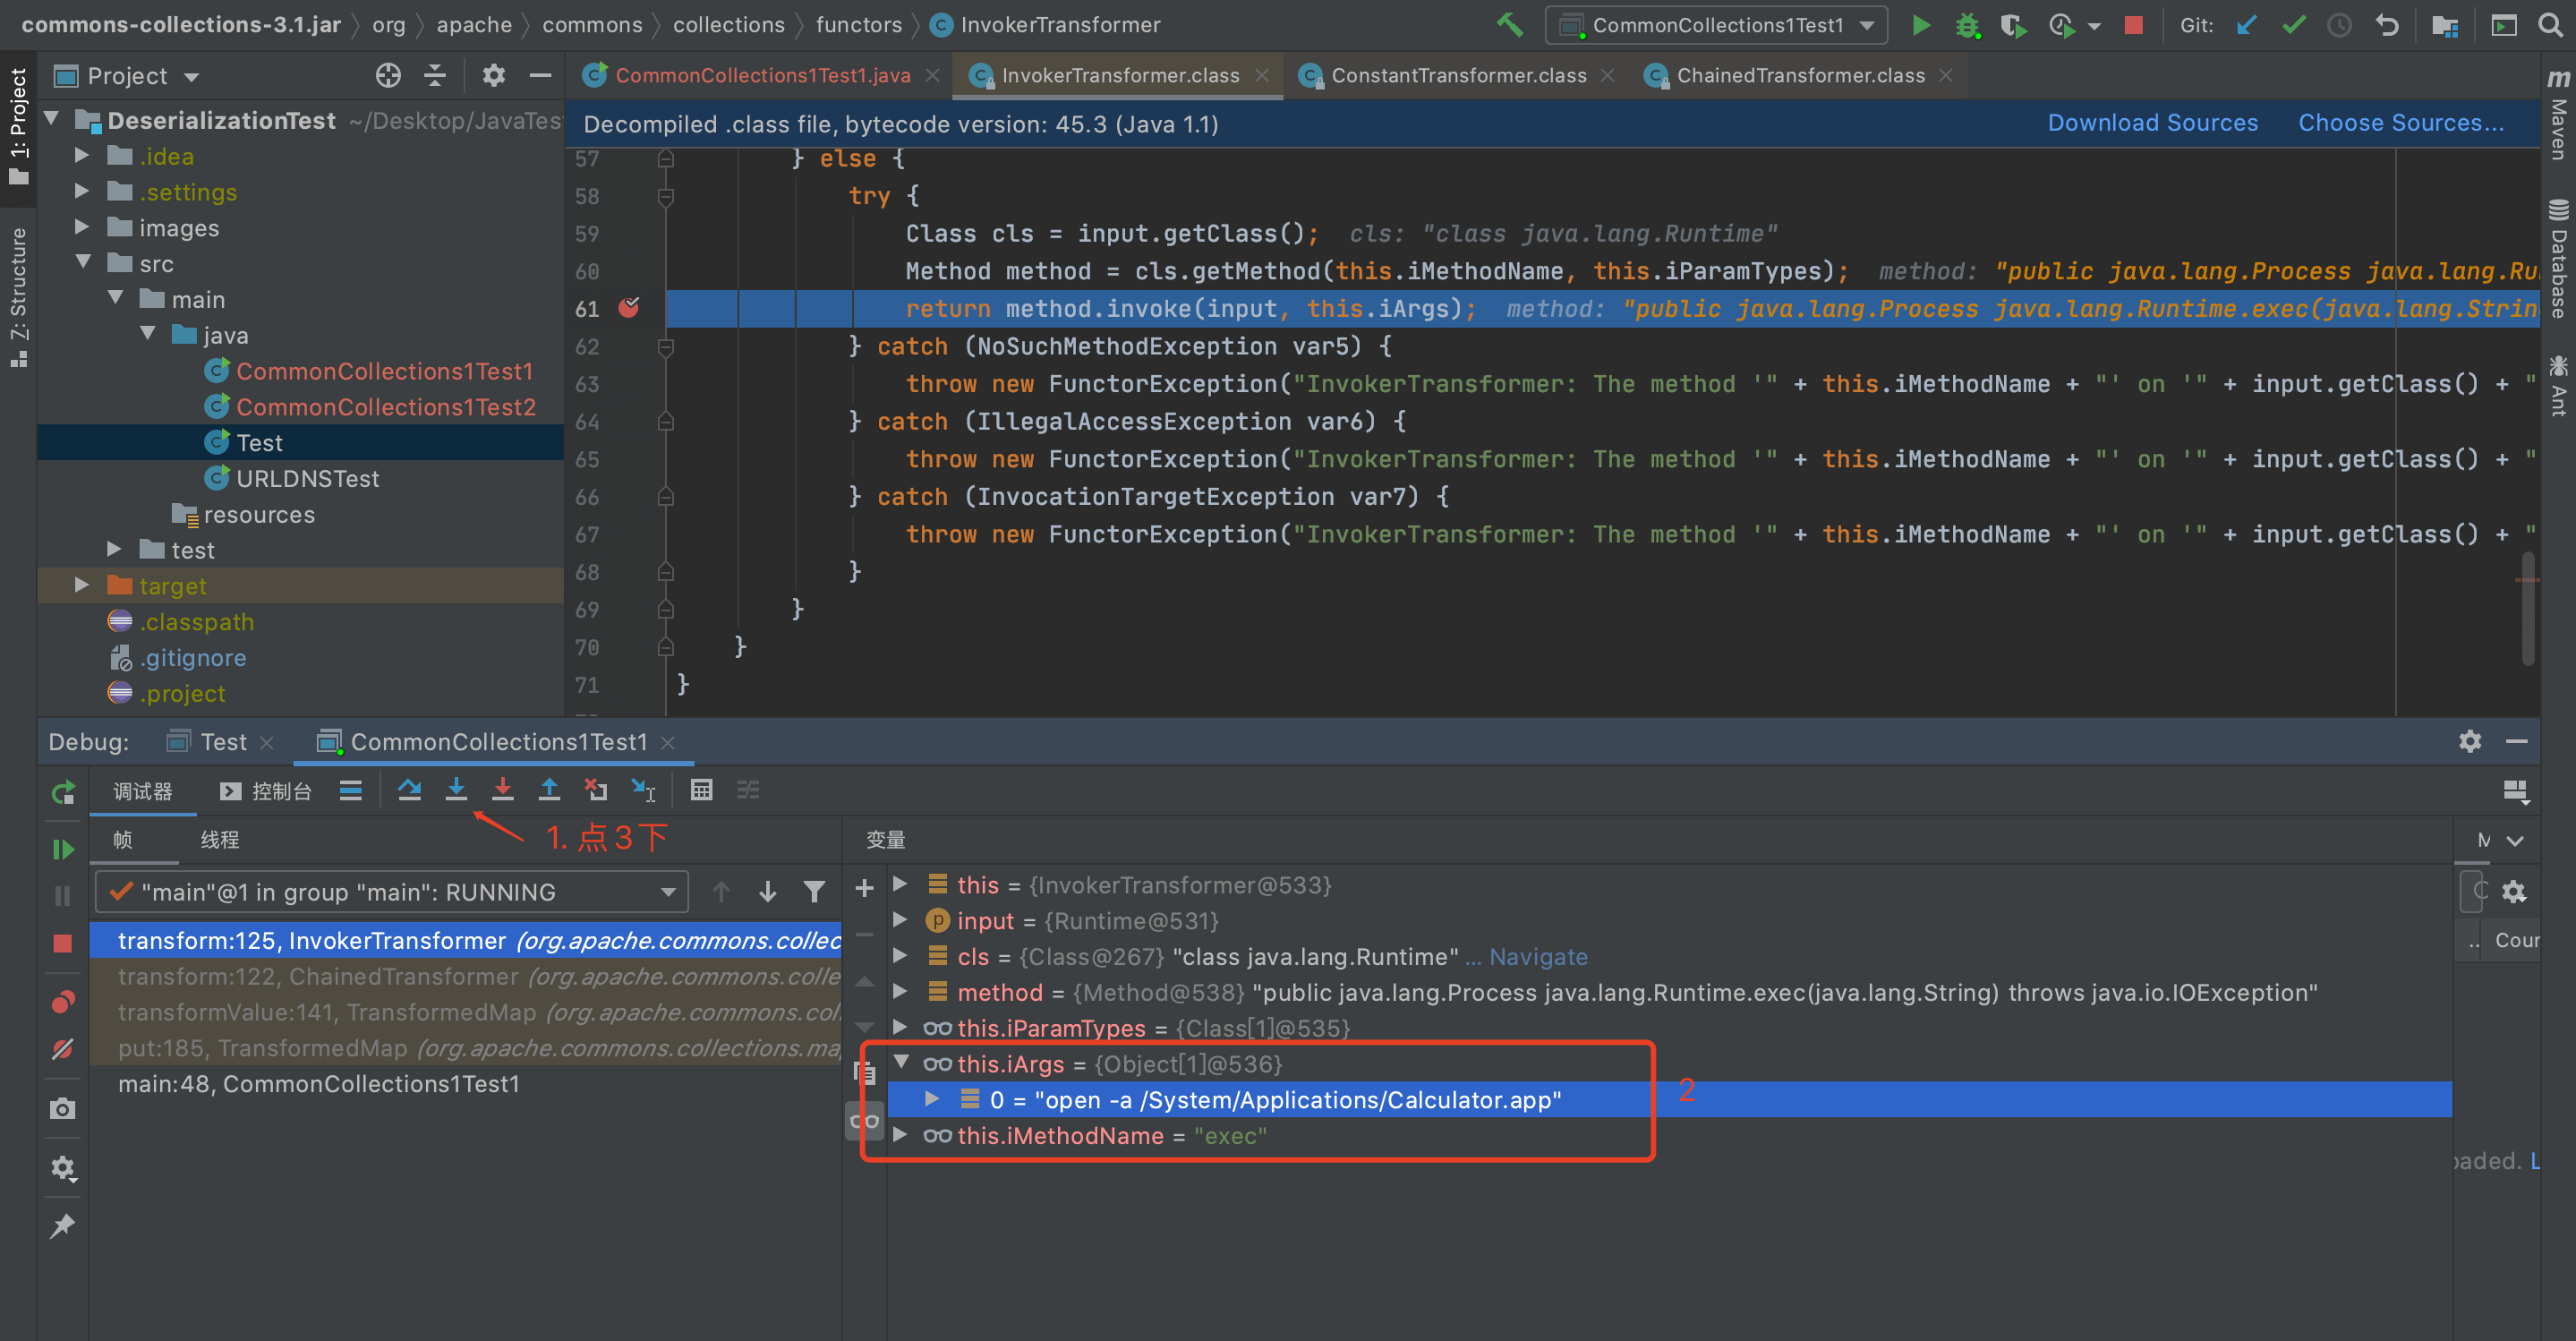Select CommonCollections1Test2 in project tree
Viewport: 2576px width, 1341px height.
[386, 407]
